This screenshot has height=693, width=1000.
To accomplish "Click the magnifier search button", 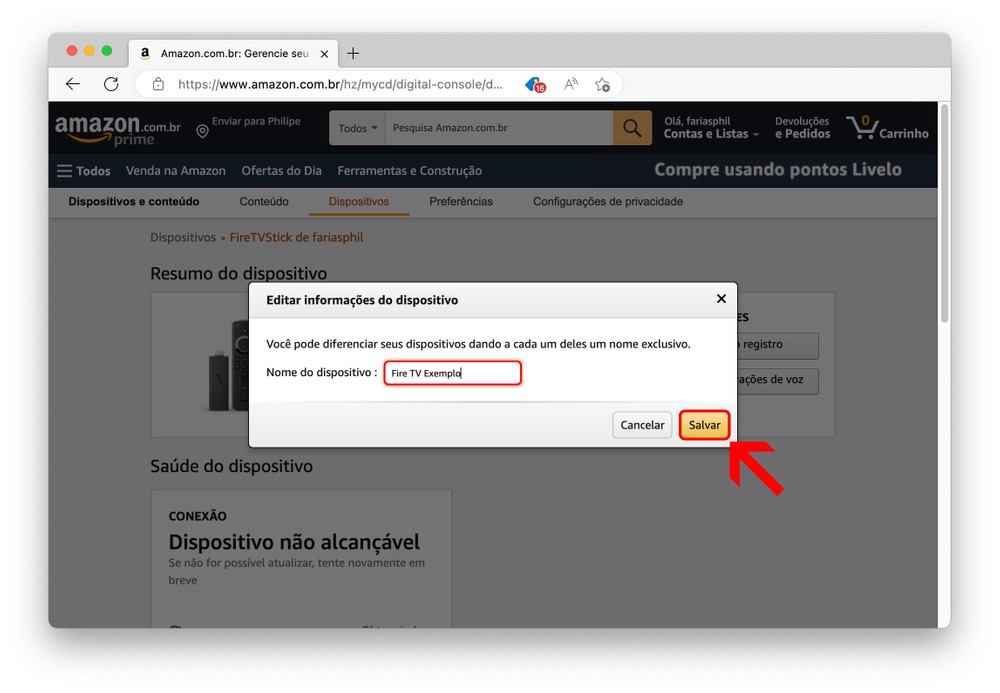I will coord(632,128).
